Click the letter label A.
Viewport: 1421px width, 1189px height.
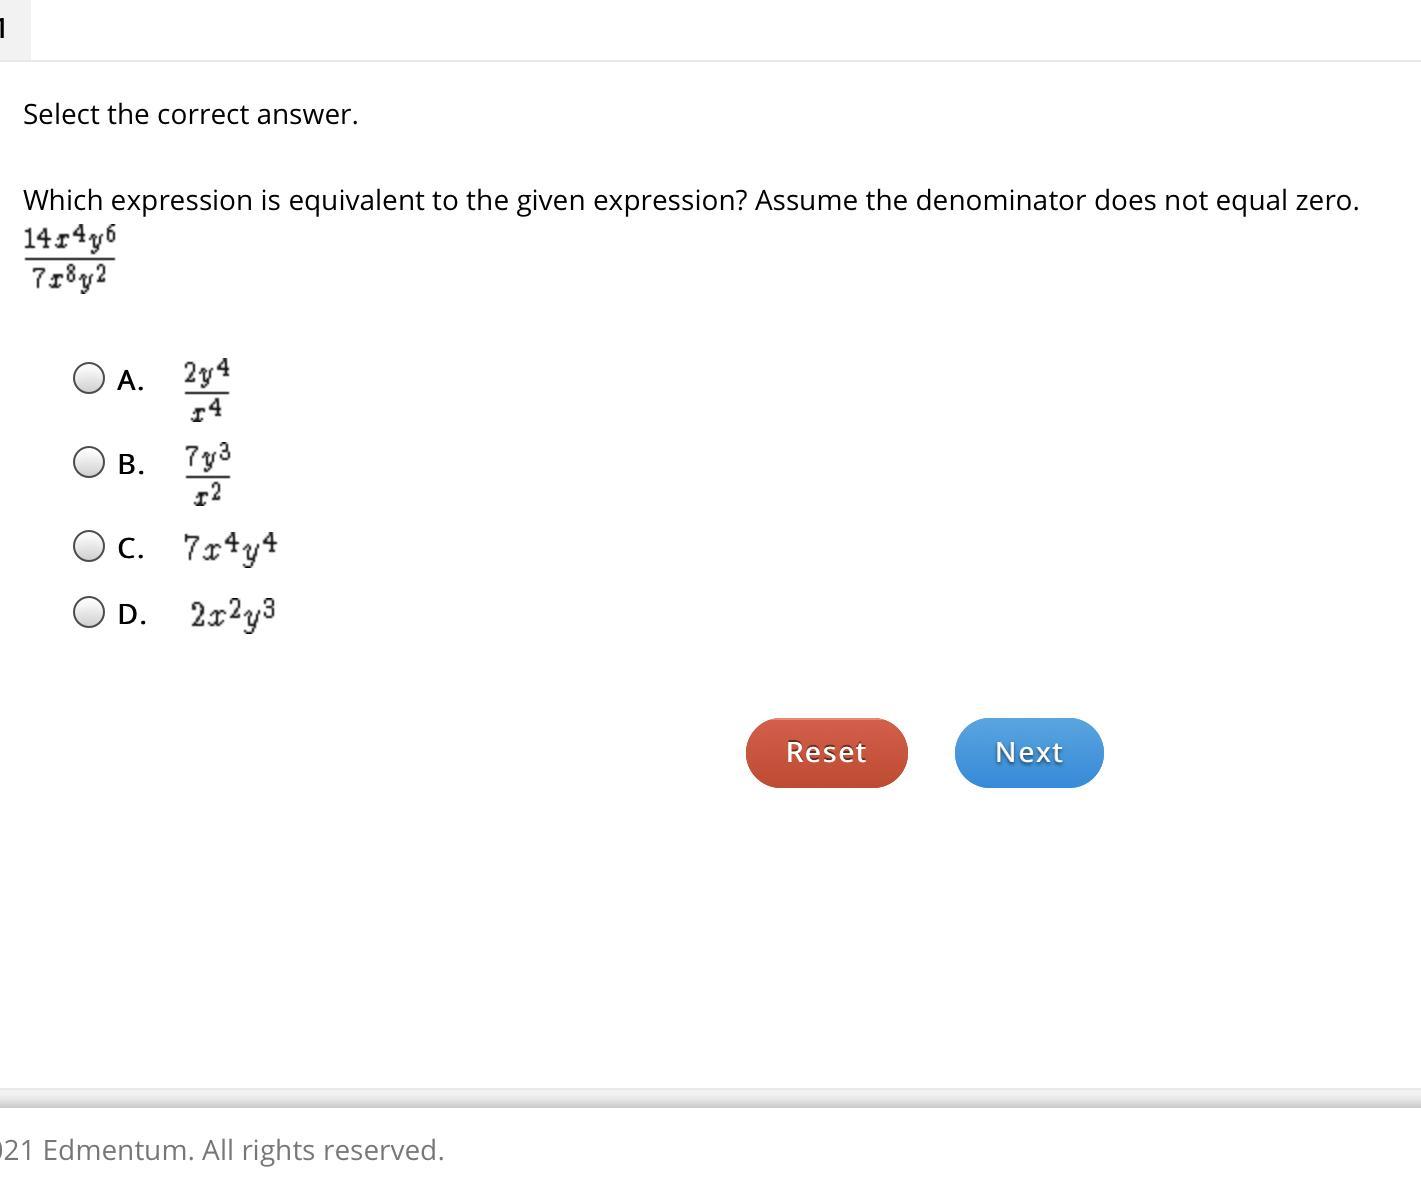[x=130, y=381]
